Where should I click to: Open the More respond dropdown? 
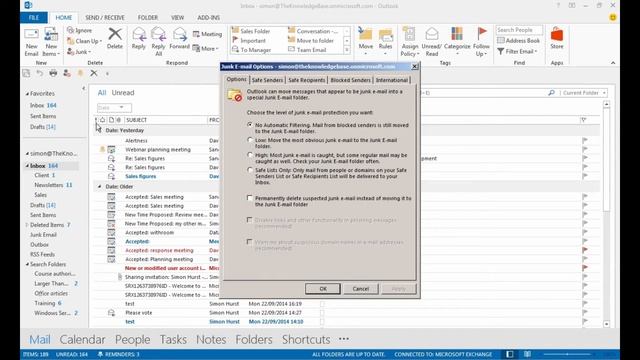(x=206, y=49)
